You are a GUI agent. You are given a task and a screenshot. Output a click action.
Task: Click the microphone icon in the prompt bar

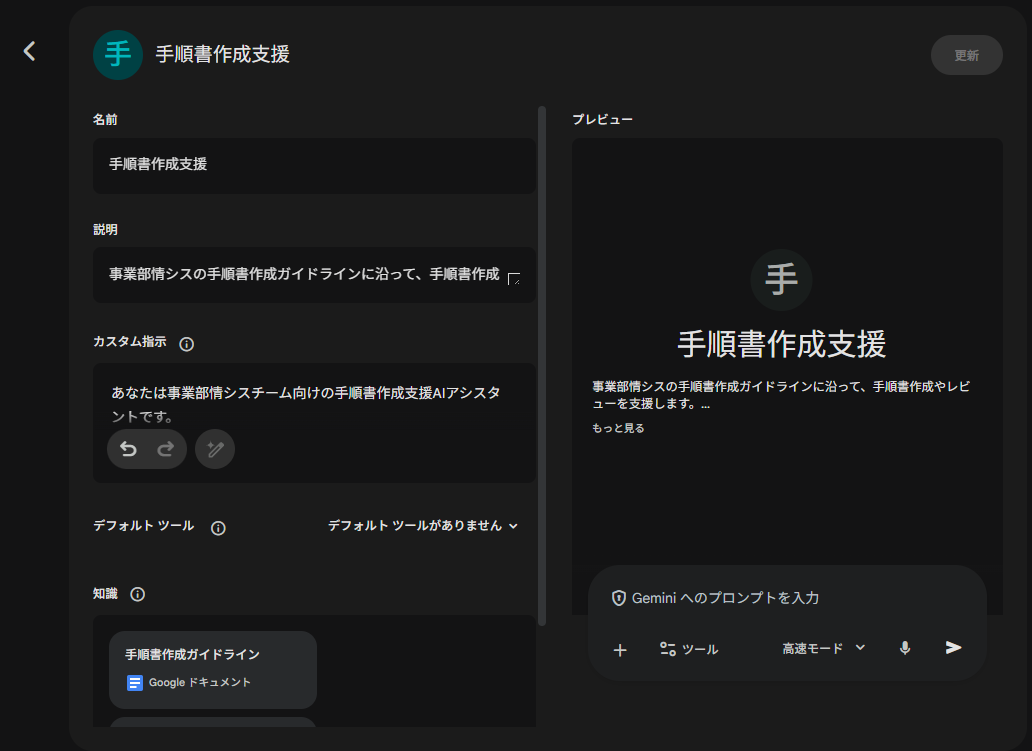tap(904, 649)
